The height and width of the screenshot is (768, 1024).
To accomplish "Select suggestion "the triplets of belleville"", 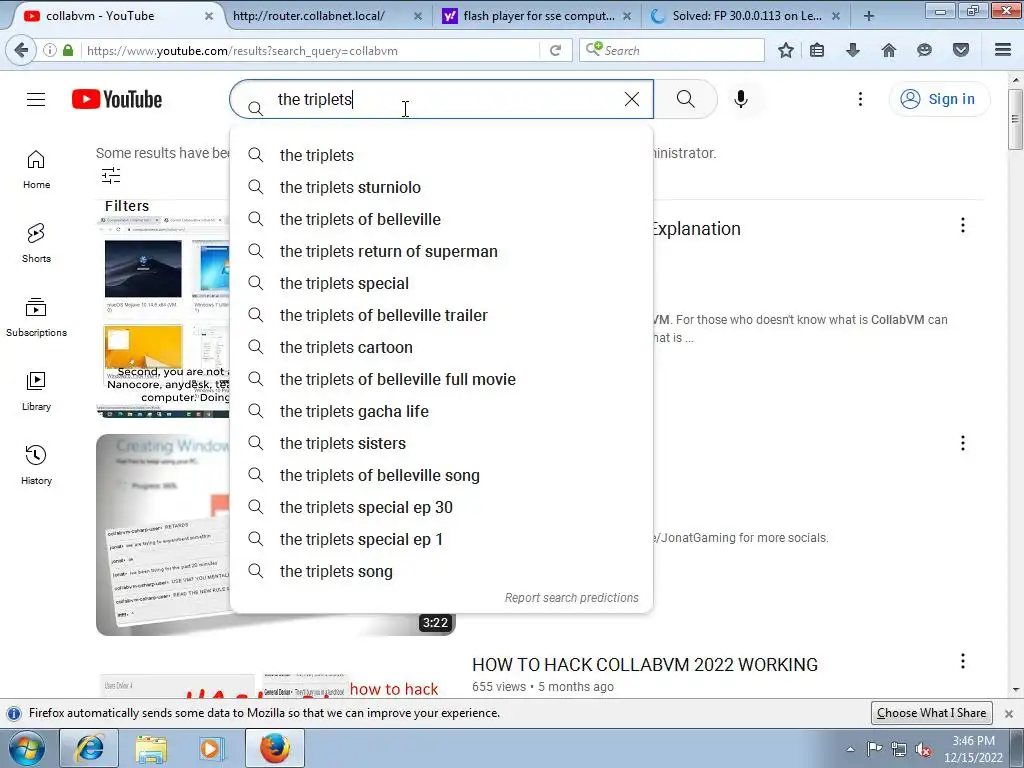I will tap(441, 219).
